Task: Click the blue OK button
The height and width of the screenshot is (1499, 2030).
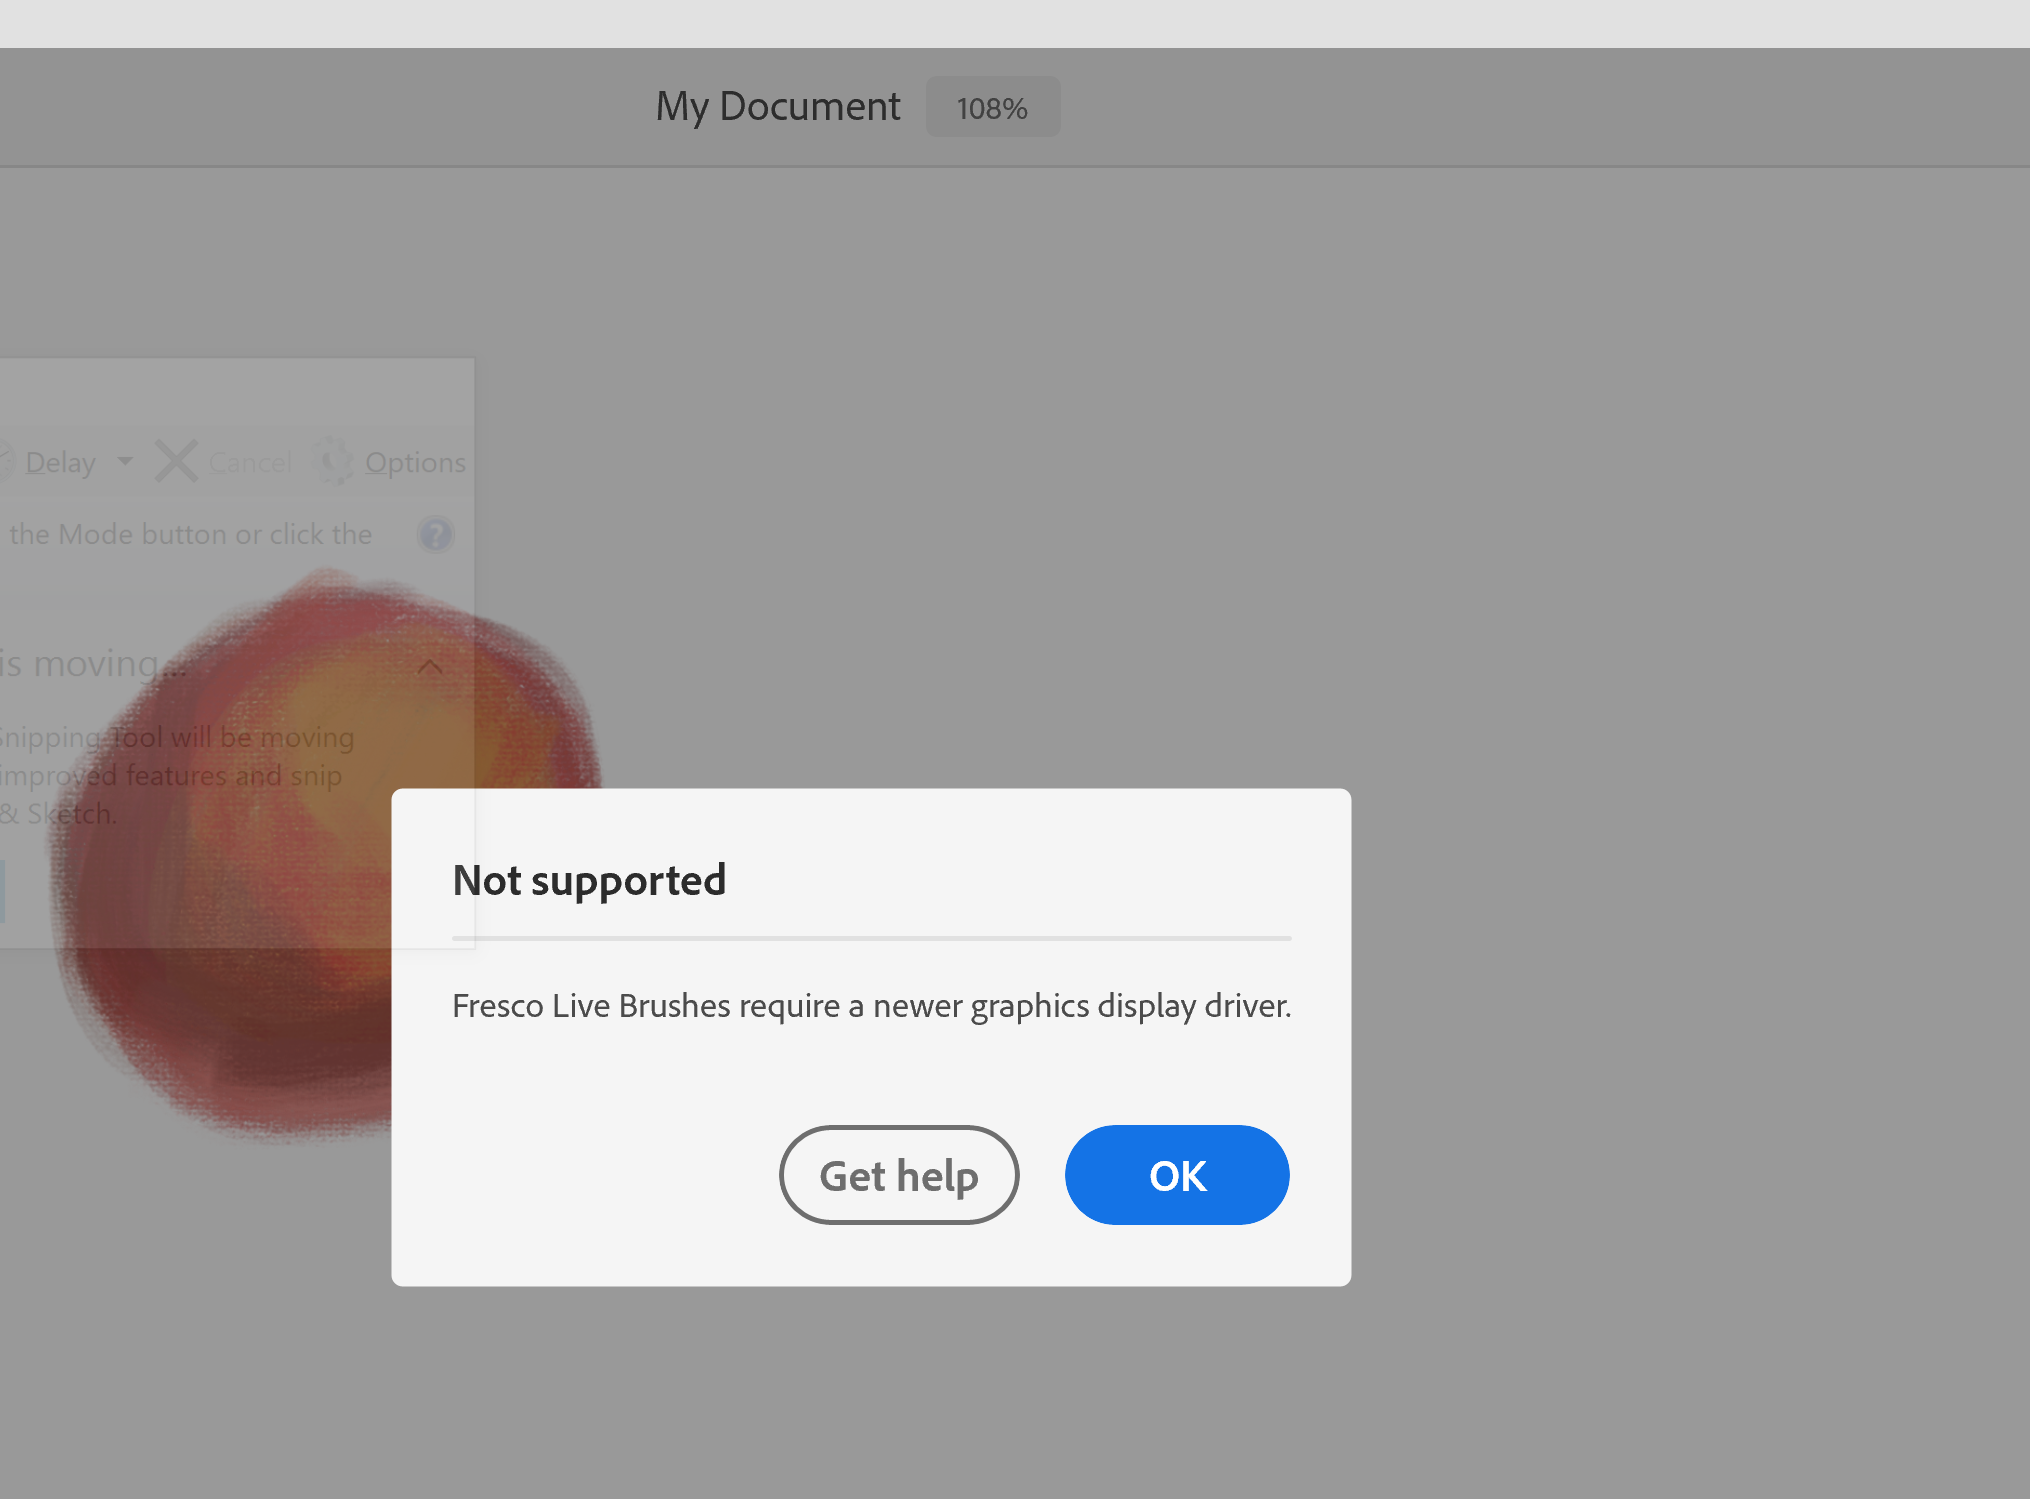Action: 1176,1175
